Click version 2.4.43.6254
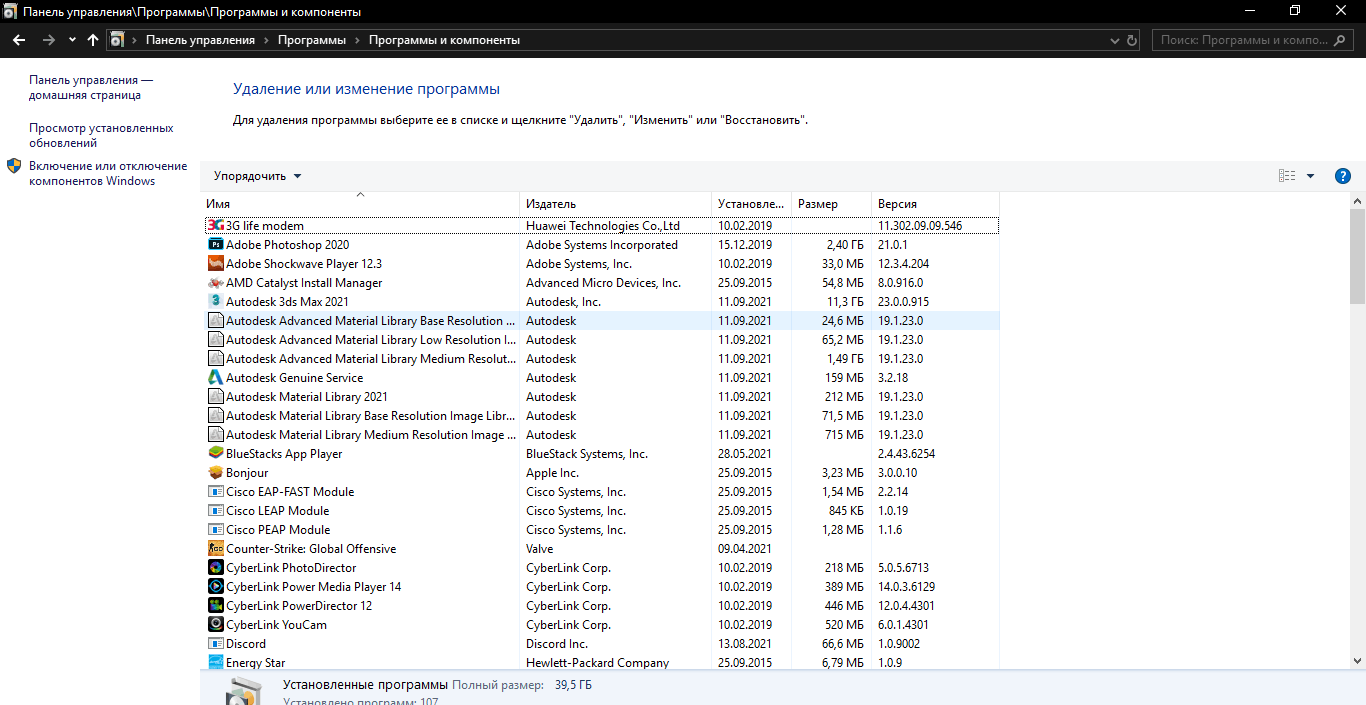Screen dimensions: 1366x705 point(906,454)
